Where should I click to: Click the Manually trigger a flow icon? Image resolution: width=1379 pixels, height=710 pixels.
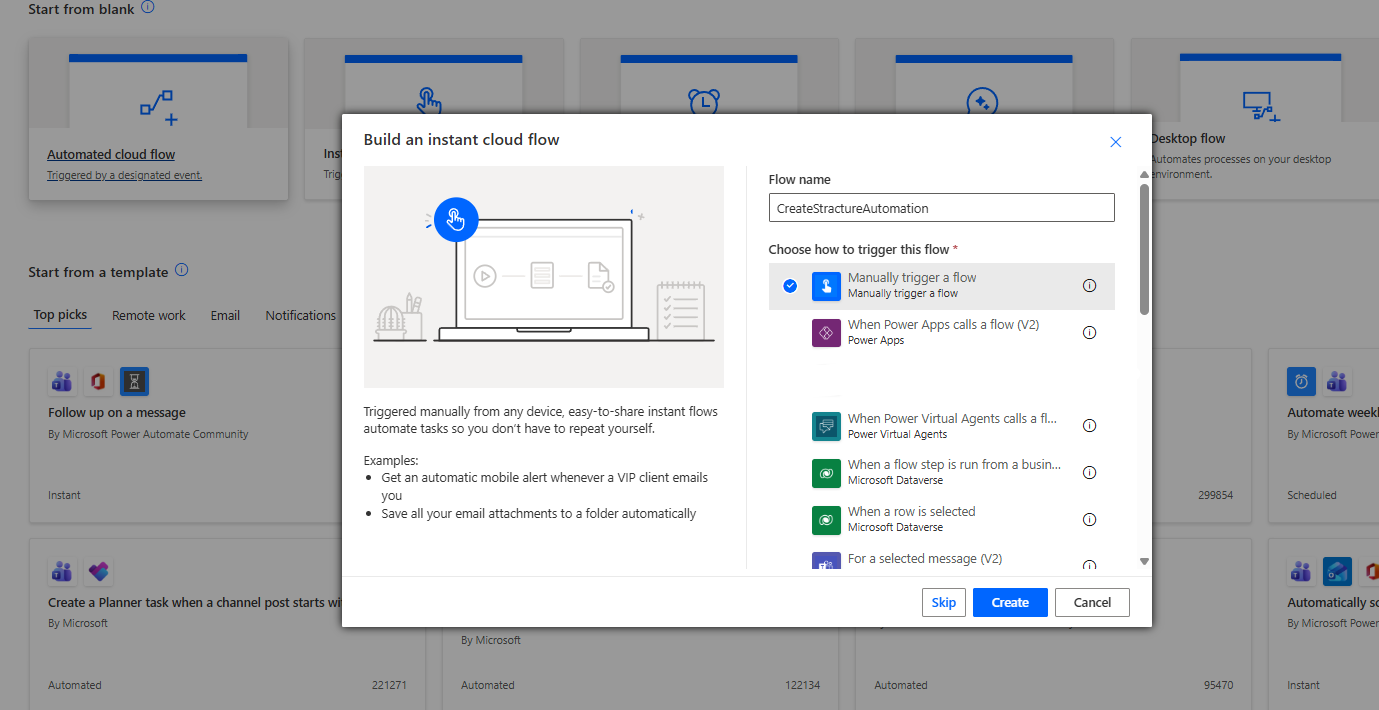(826, 286)
